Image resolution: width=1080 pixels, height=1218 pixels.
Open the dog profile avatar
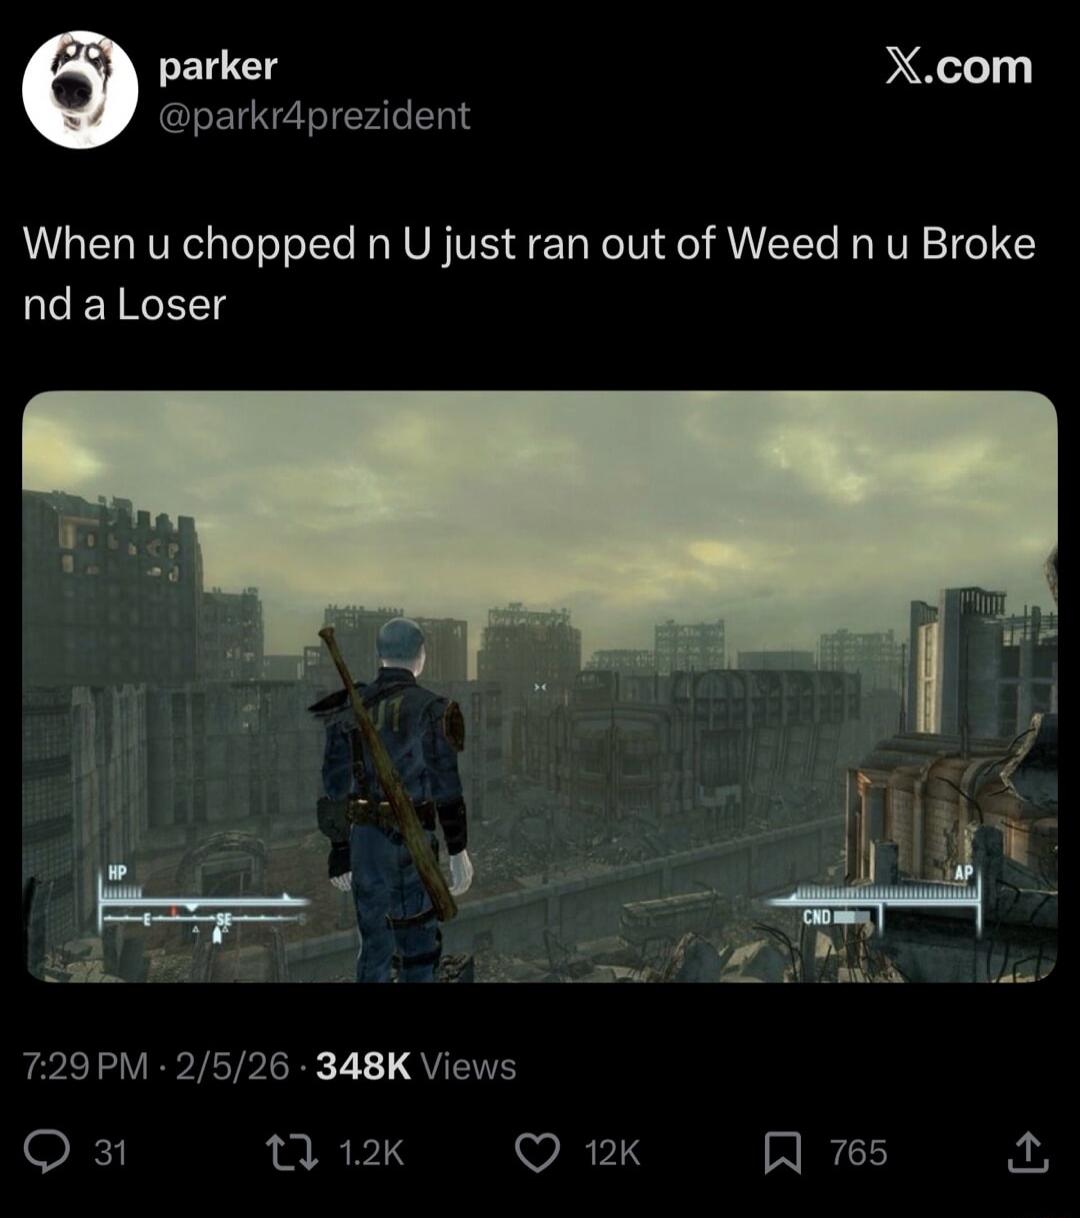point(80,90)
